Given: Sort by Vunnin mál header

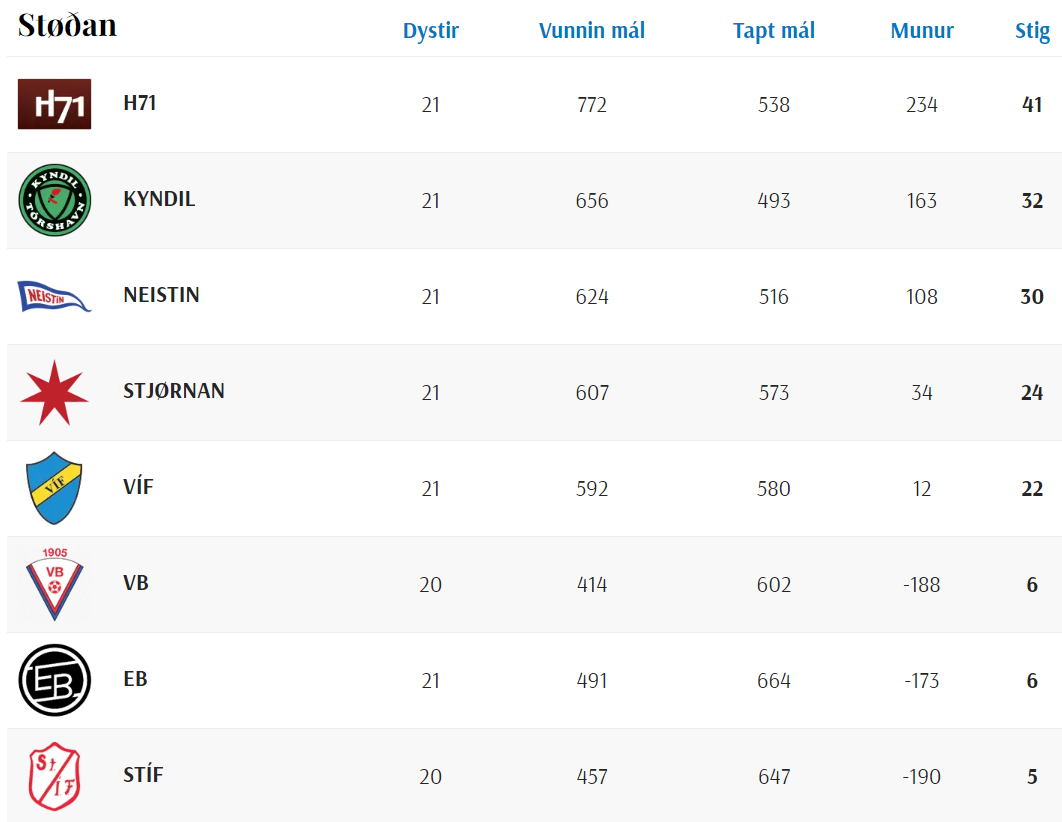Looking at the screenshot, I should 591,30.
